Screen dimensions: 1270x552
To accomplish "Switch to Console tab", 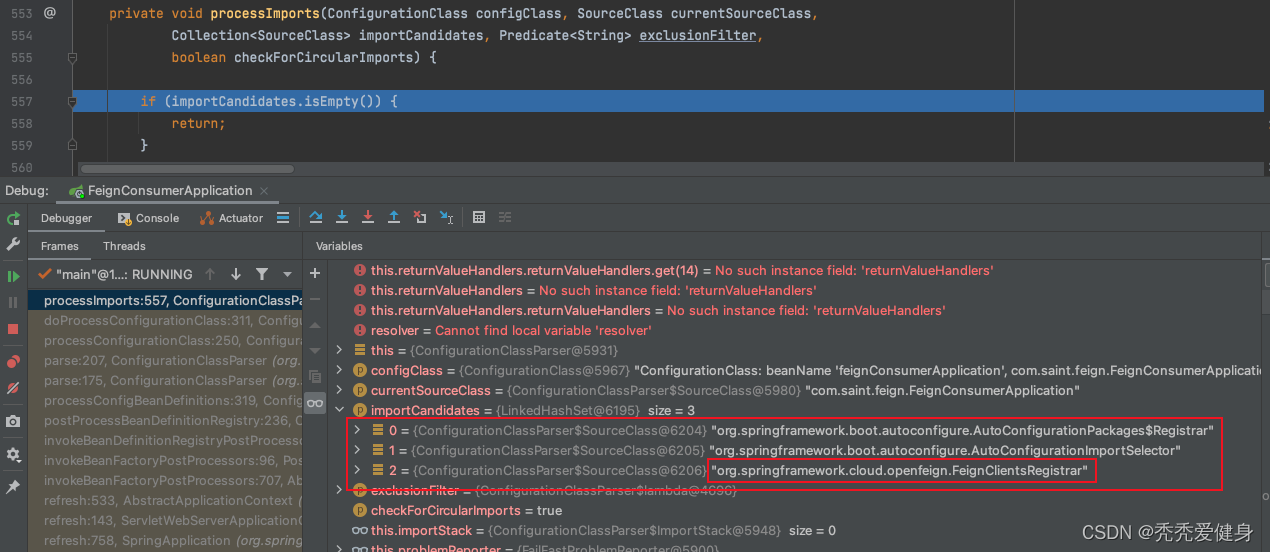I will pos(148,218).
